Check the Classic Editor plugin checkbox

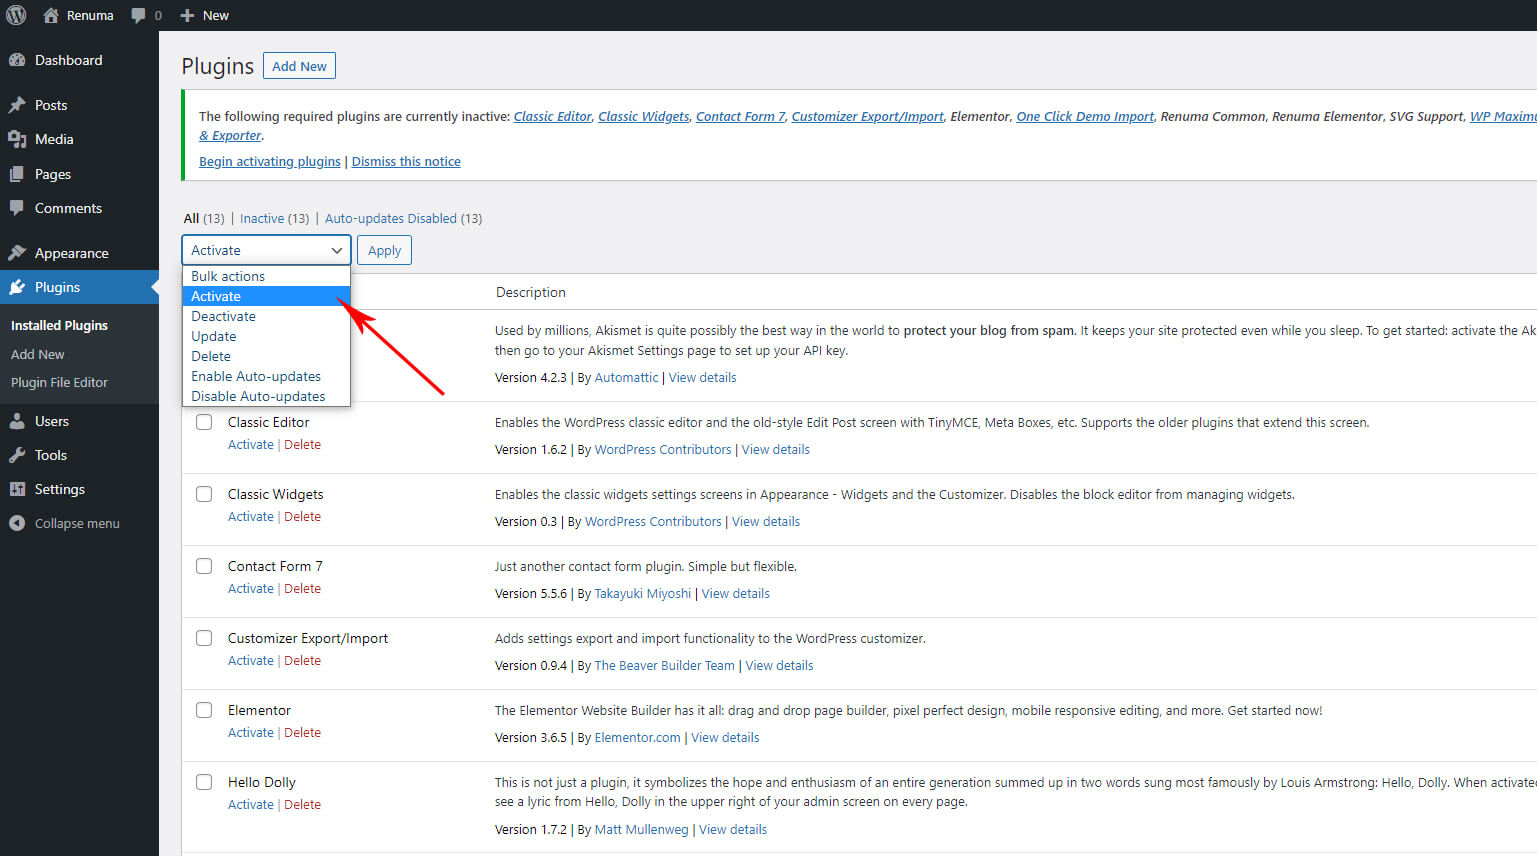pos(204,422)
